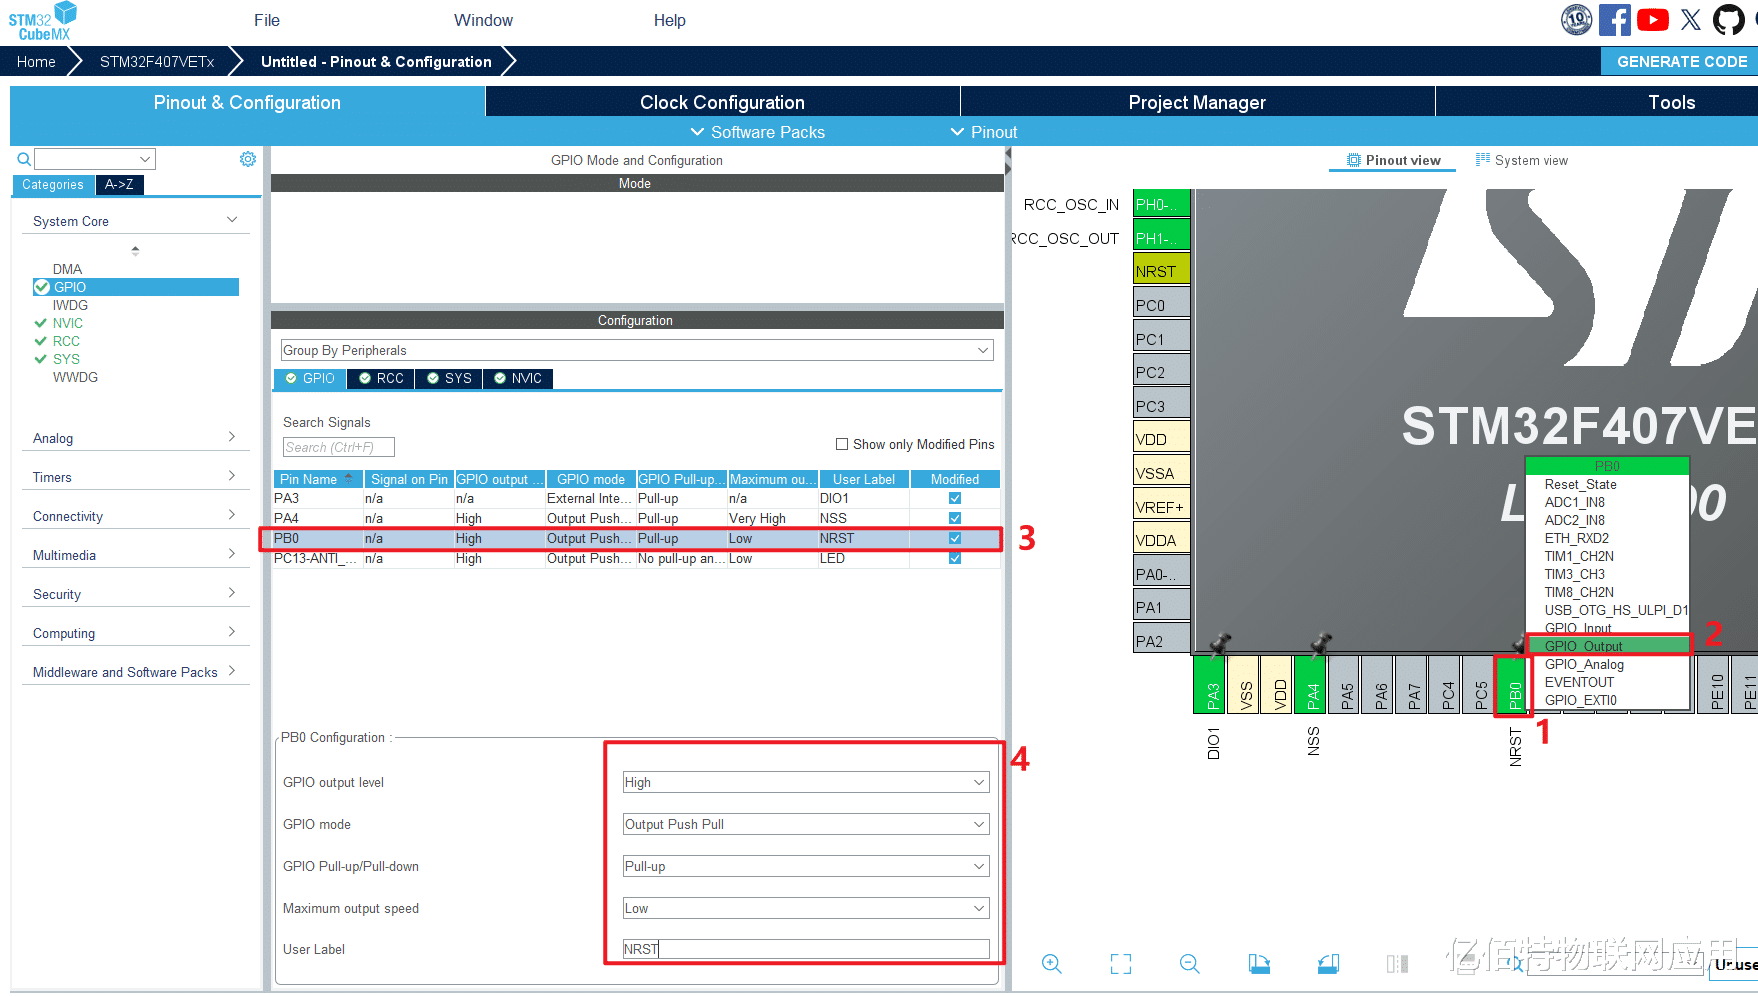Toggle Modified checkbox for PC13-ANTI row
The image size is (1758, 996).
(955, 558)
